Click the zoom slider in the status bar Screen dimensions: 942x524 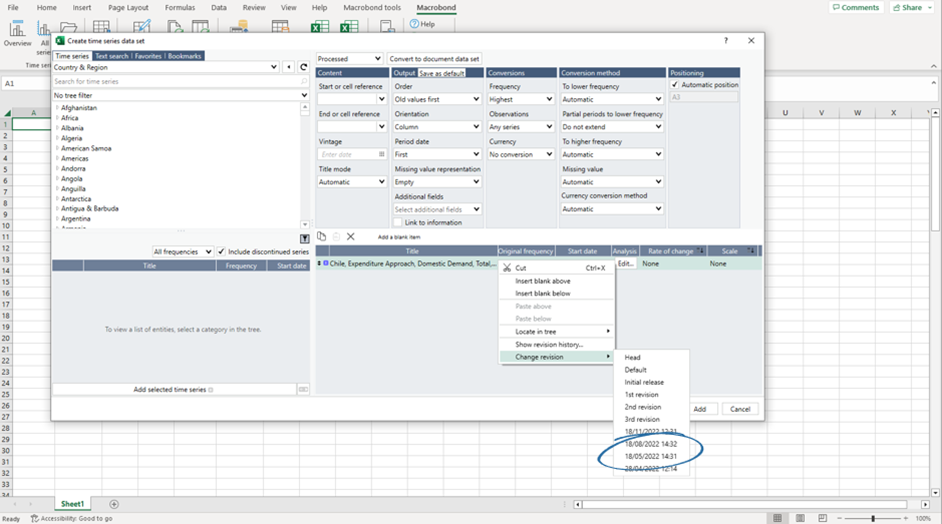tap(873, 518)
